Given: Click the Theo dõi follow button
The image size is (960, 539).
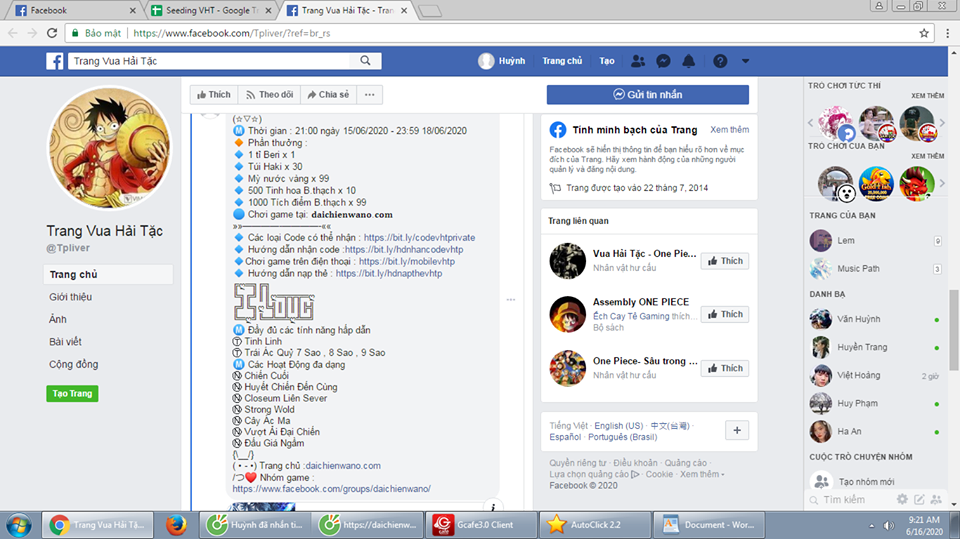Looking at the screenshot, I should pyautogui.click(x=269, y=94).
